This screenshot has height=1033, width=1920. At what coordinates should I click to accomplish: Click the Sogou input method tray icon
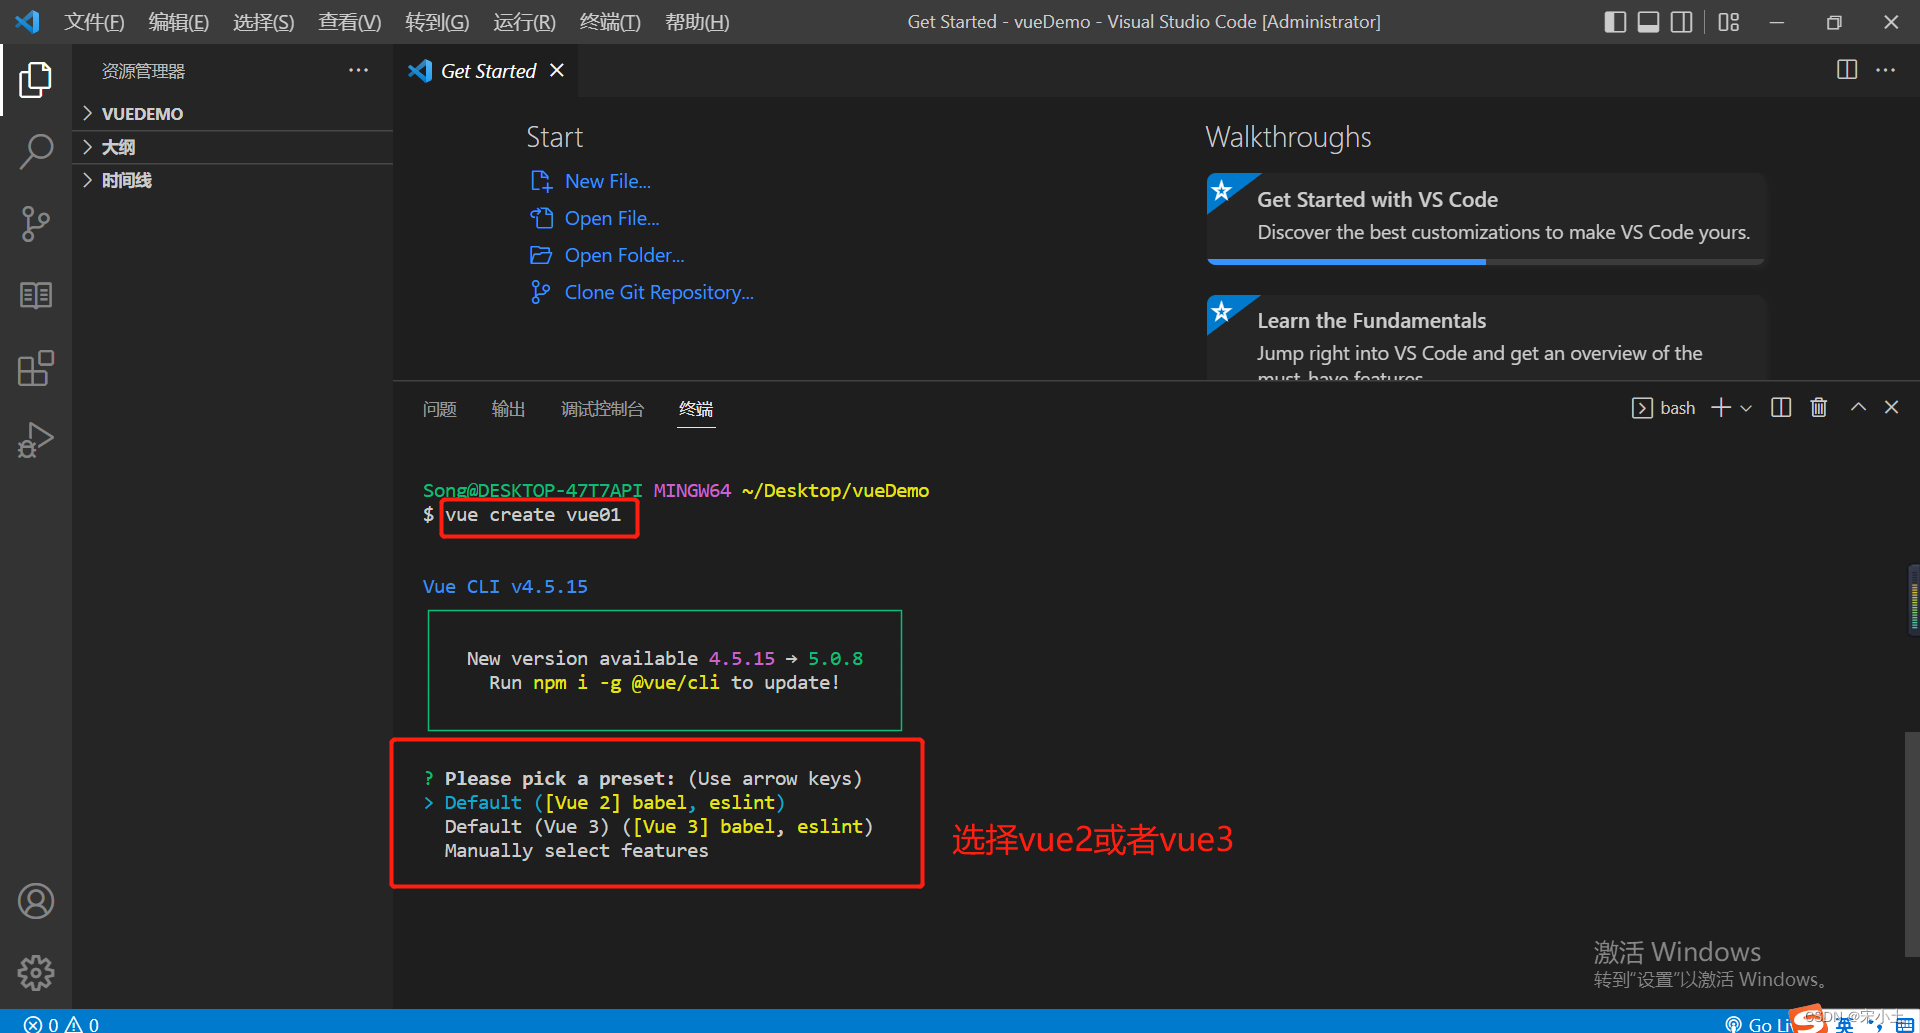pyautogui.click(x=1808, y=1019)
